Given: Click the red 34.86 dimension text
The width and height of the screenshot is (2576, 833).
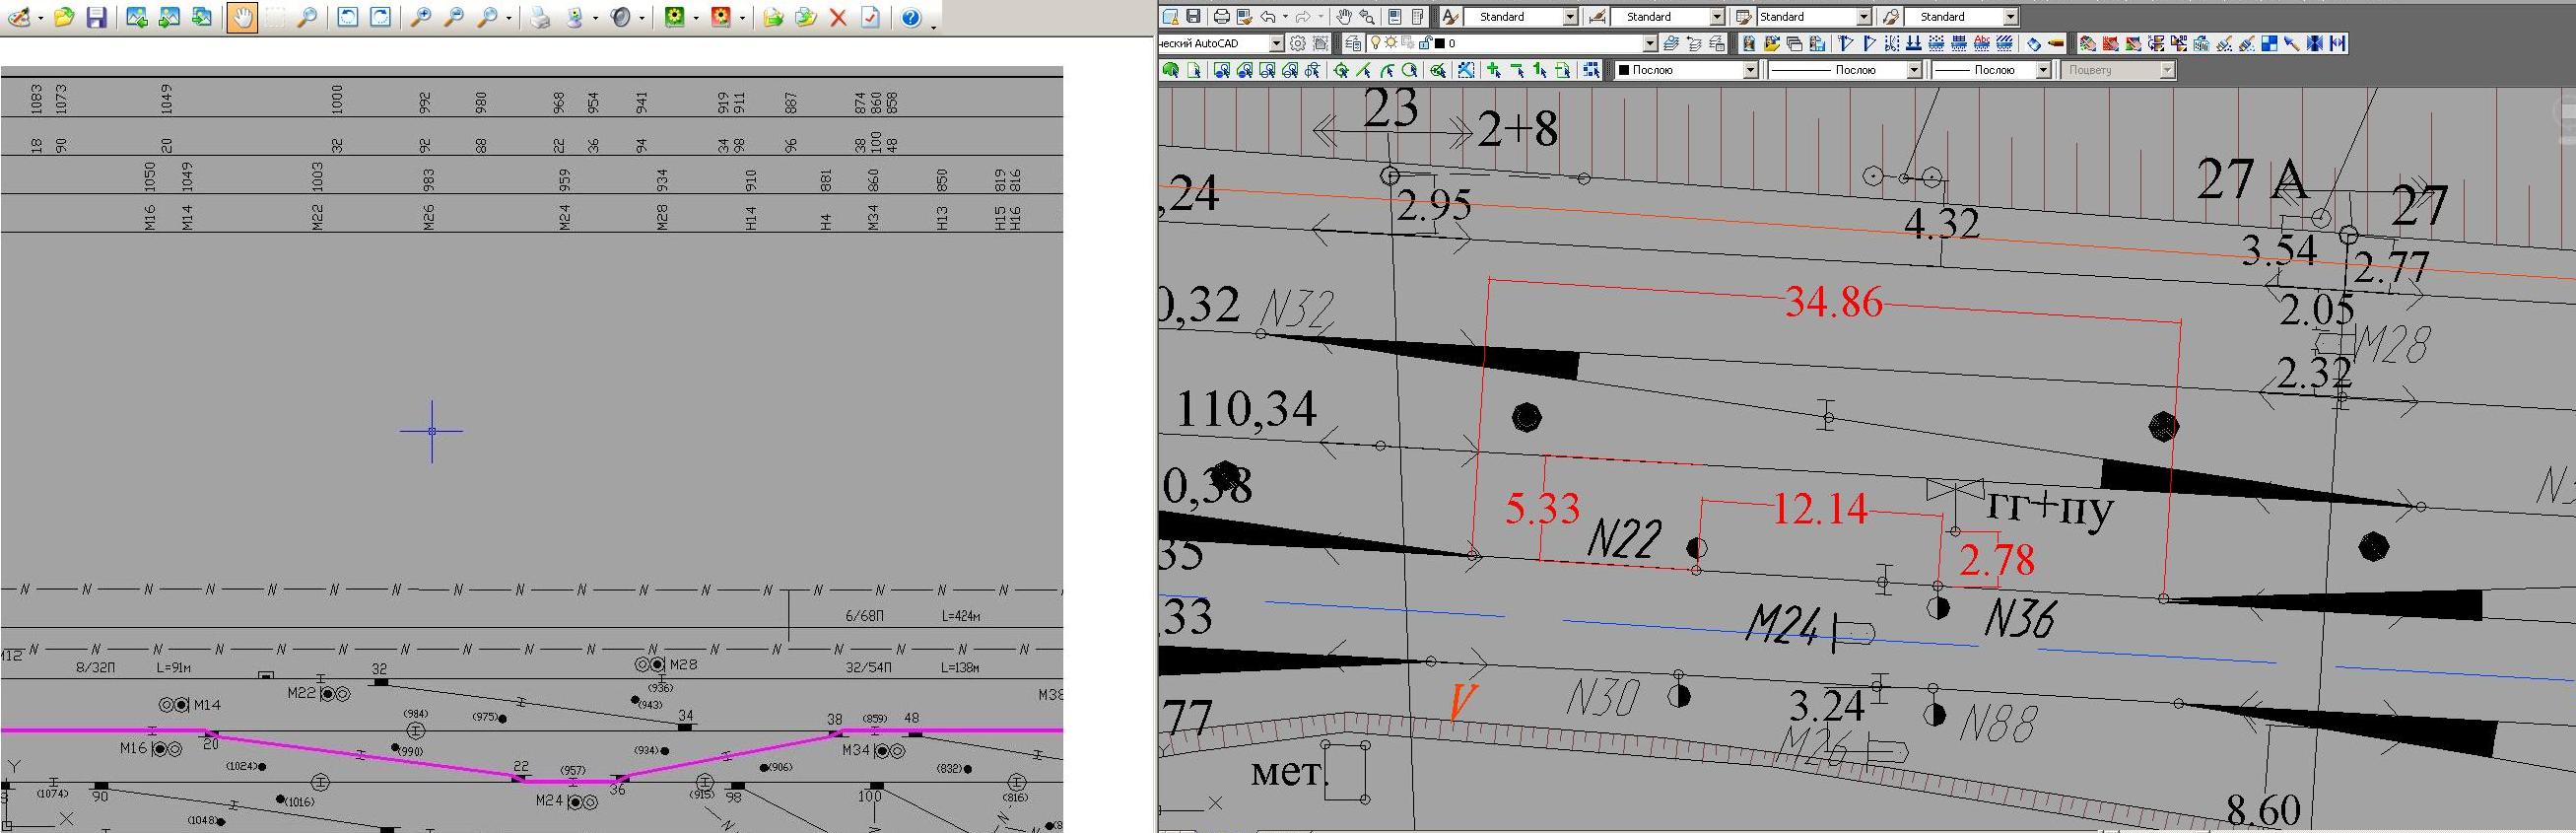Looking at the screenshot, I should 1833,302.
